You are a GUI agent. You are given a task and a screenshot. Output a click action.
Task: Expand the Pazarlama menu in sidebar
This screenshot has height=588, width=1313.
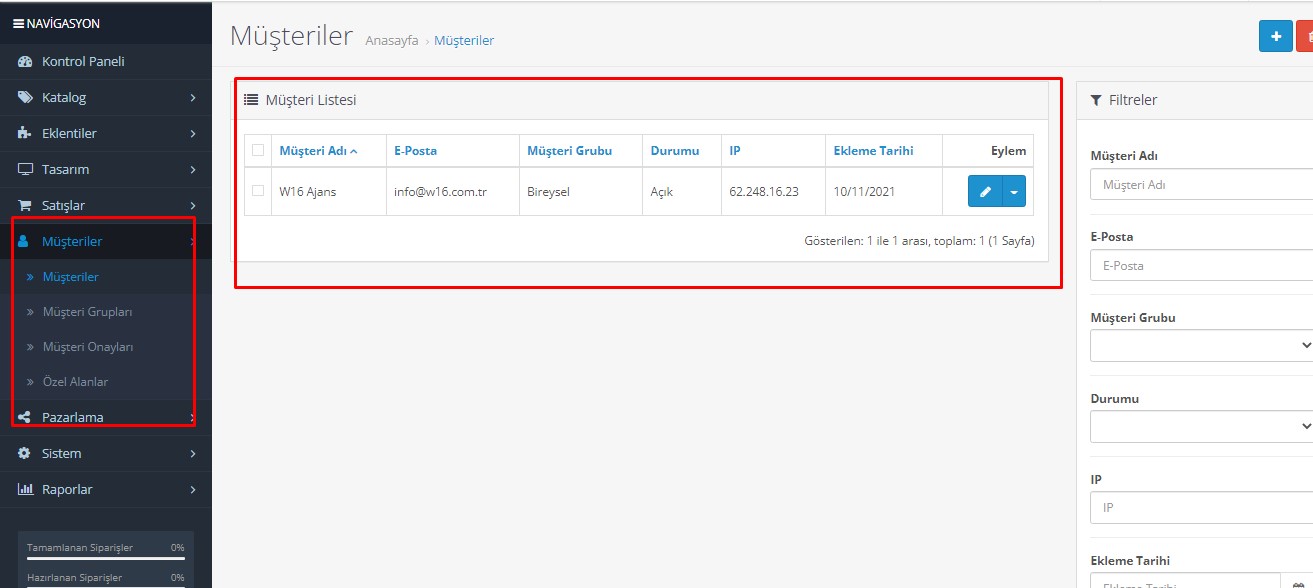(72, 418)
